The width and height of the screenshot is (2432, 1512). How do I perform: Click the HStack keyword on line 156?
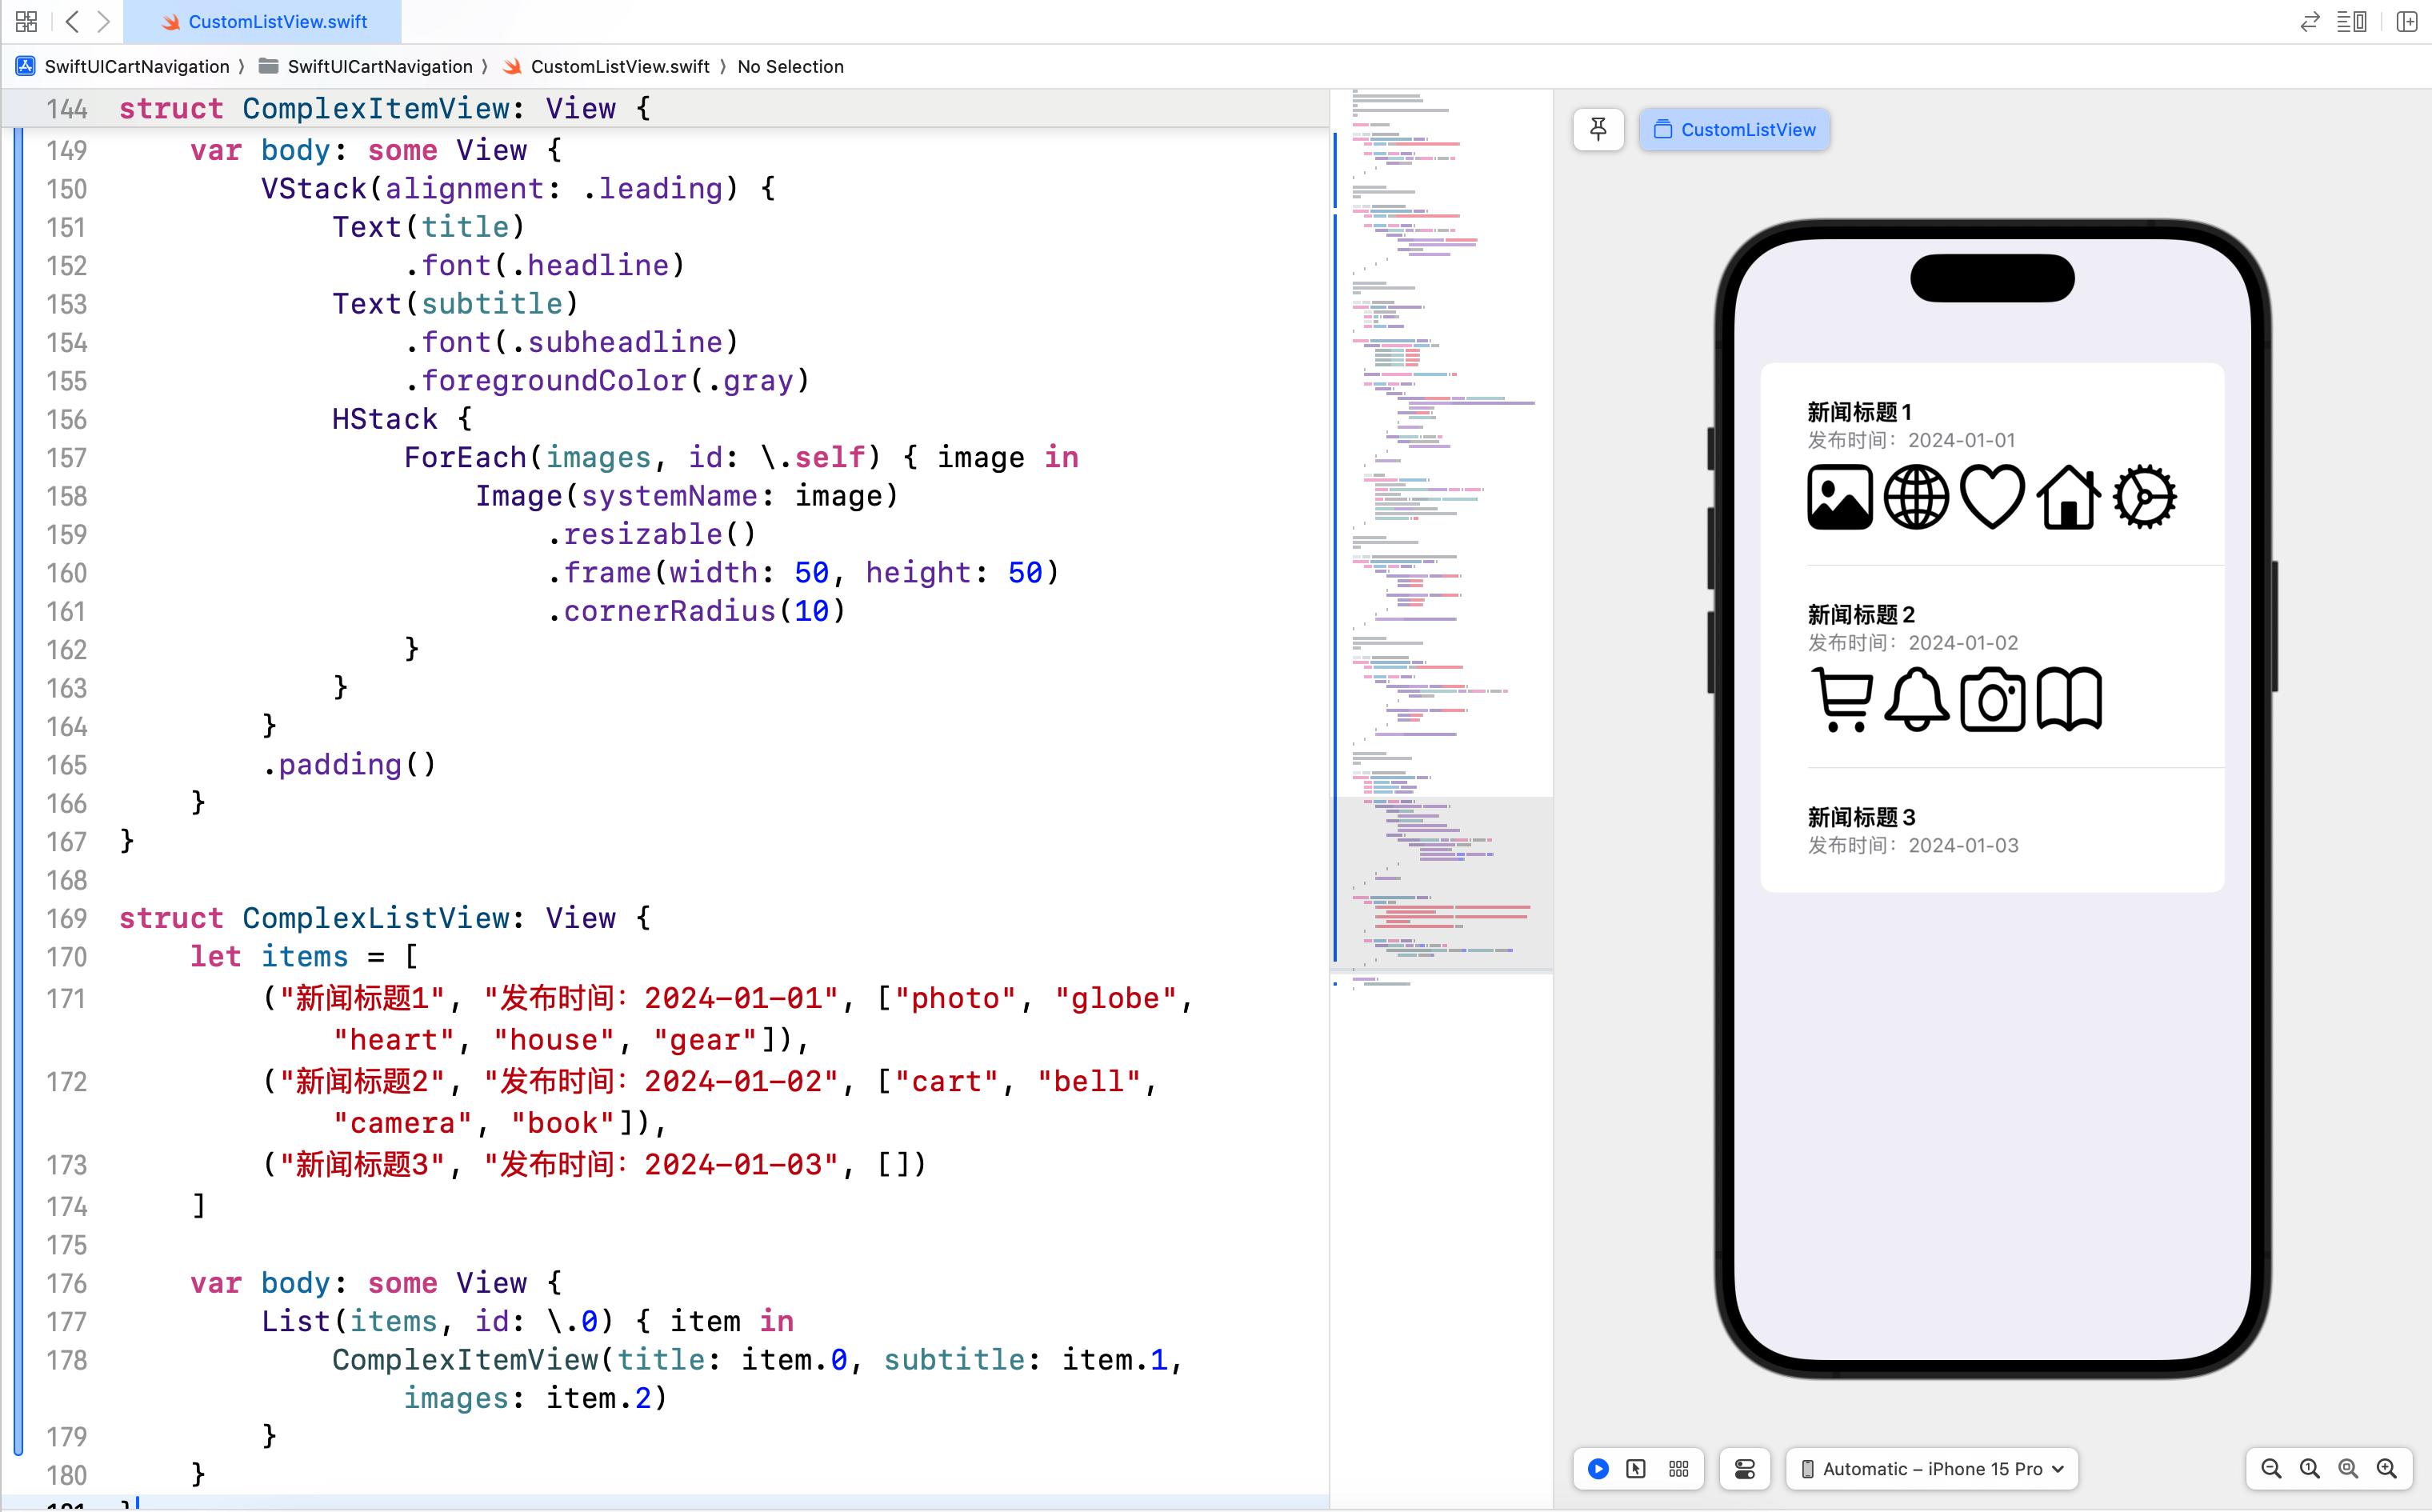[x=385, y=419]
